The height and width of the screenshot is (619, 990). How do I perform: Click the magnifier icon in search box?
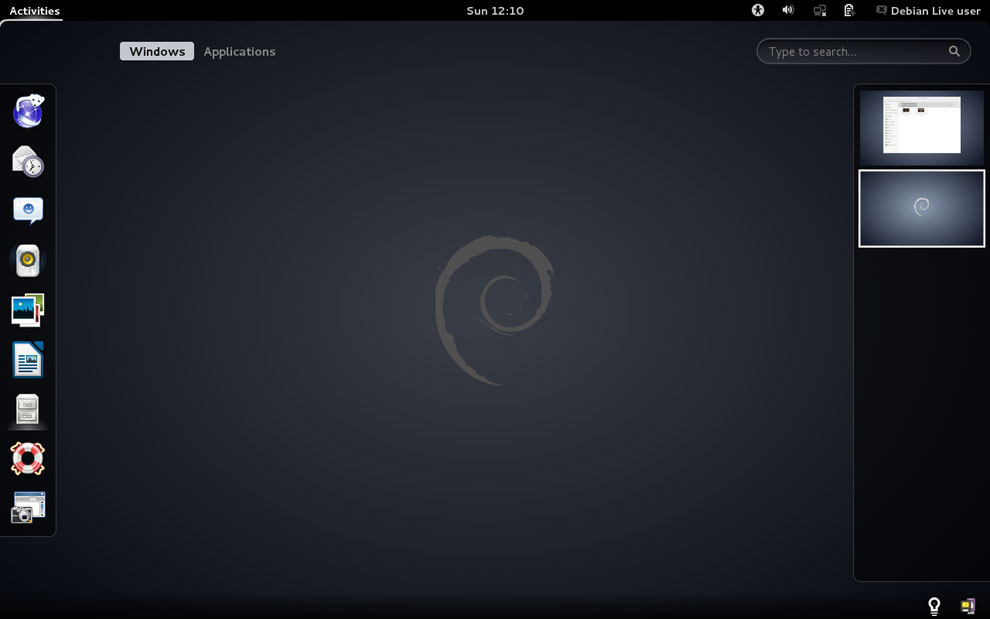pos(954,51)
